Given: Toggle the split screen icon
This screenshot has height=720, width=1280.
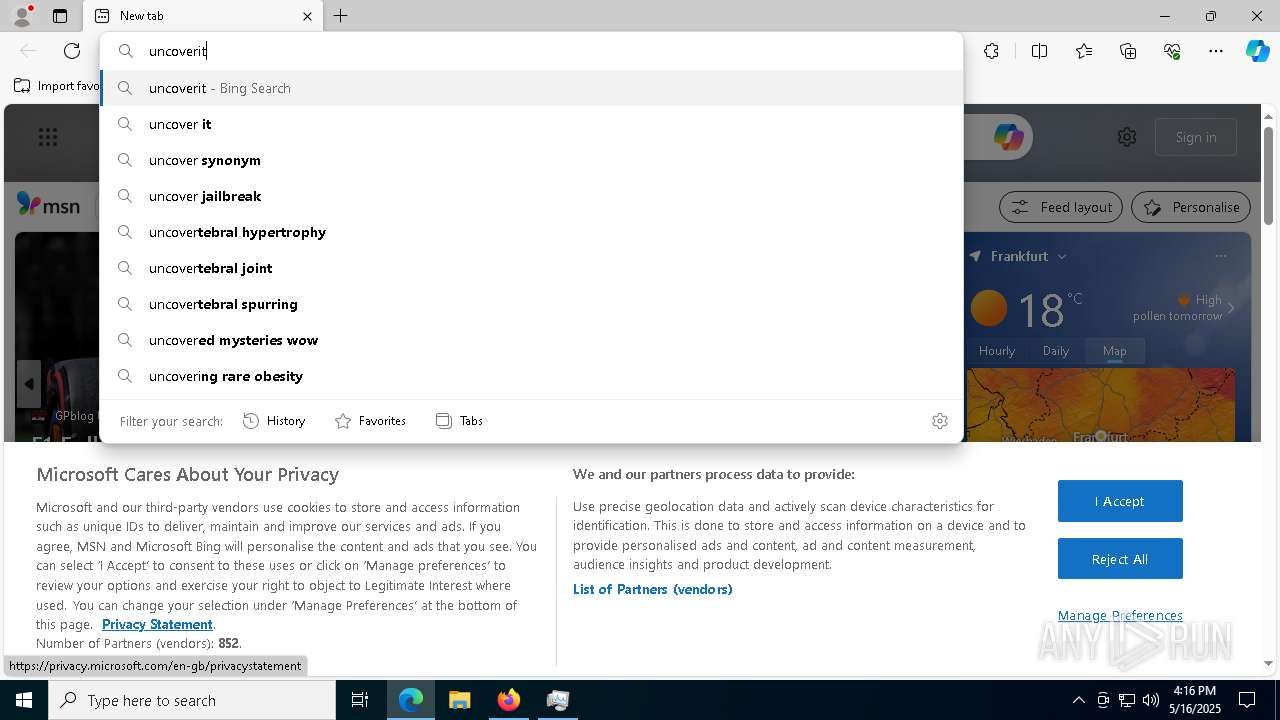Looking at the screenshot, I should tap(1039, 51).
